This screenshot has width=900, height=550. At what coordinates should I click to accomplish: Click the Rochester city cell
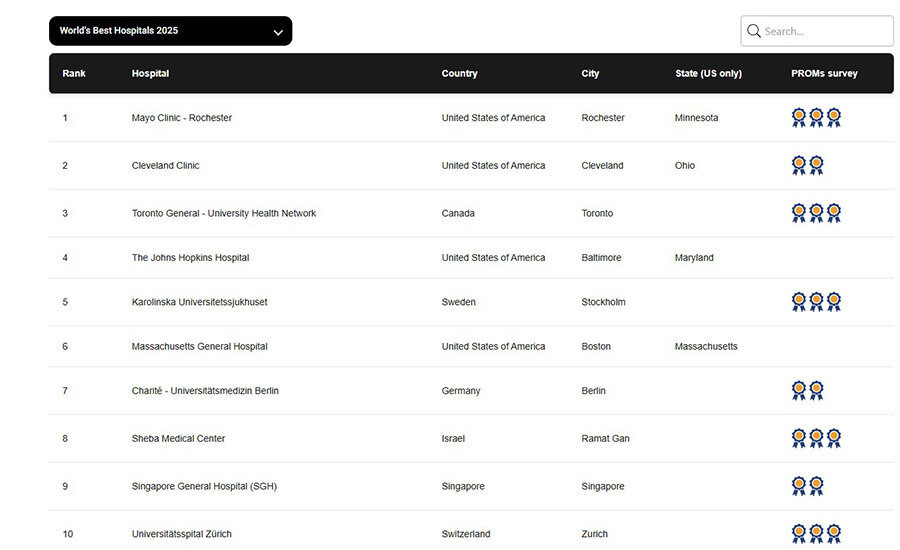coord(603,118)
